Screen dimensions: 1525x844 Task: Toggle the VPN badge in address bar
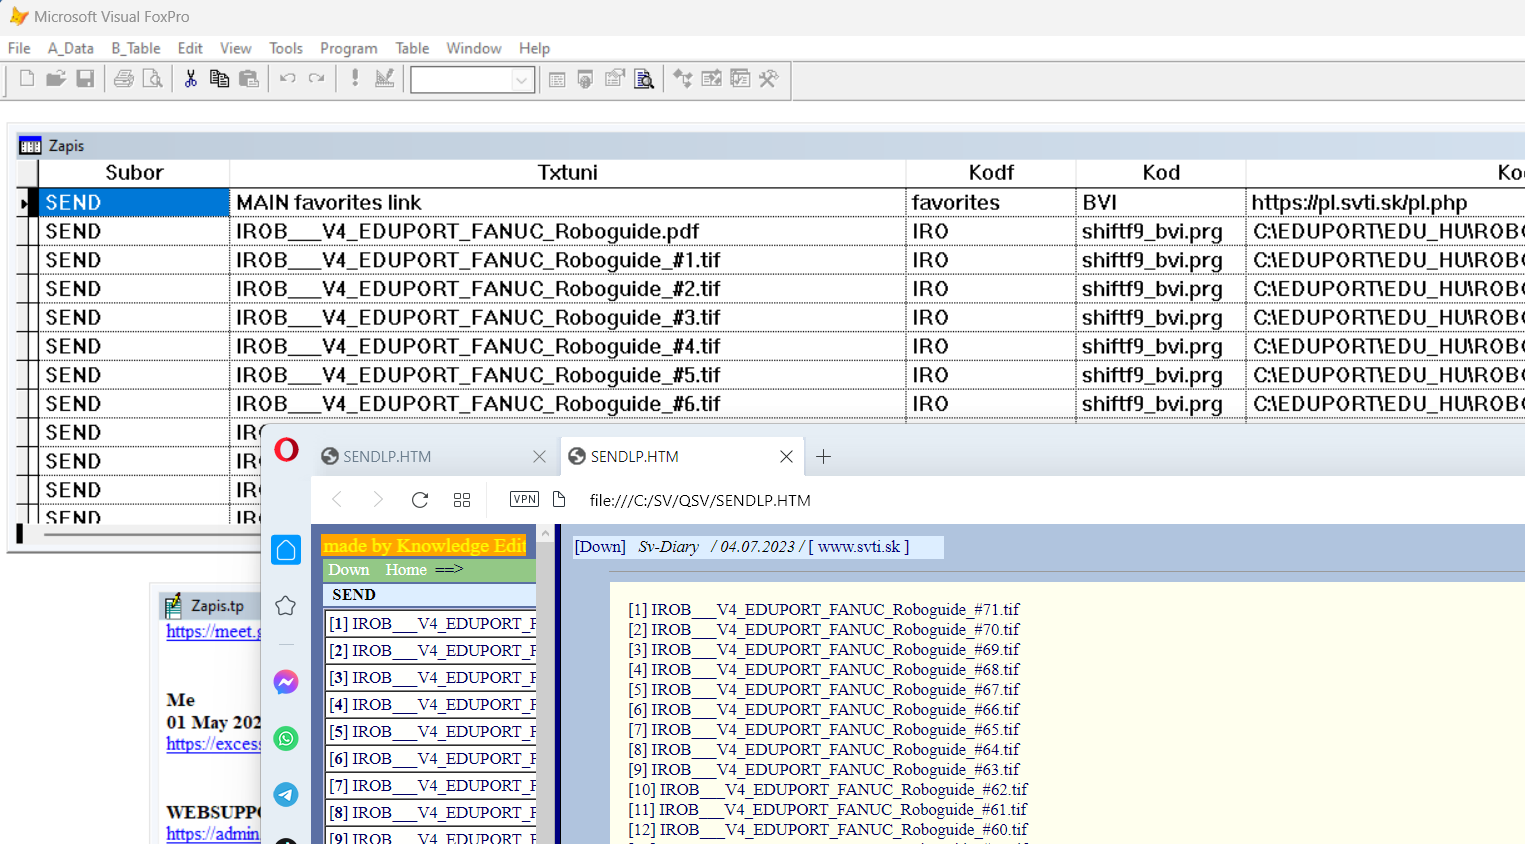[524, 499]
